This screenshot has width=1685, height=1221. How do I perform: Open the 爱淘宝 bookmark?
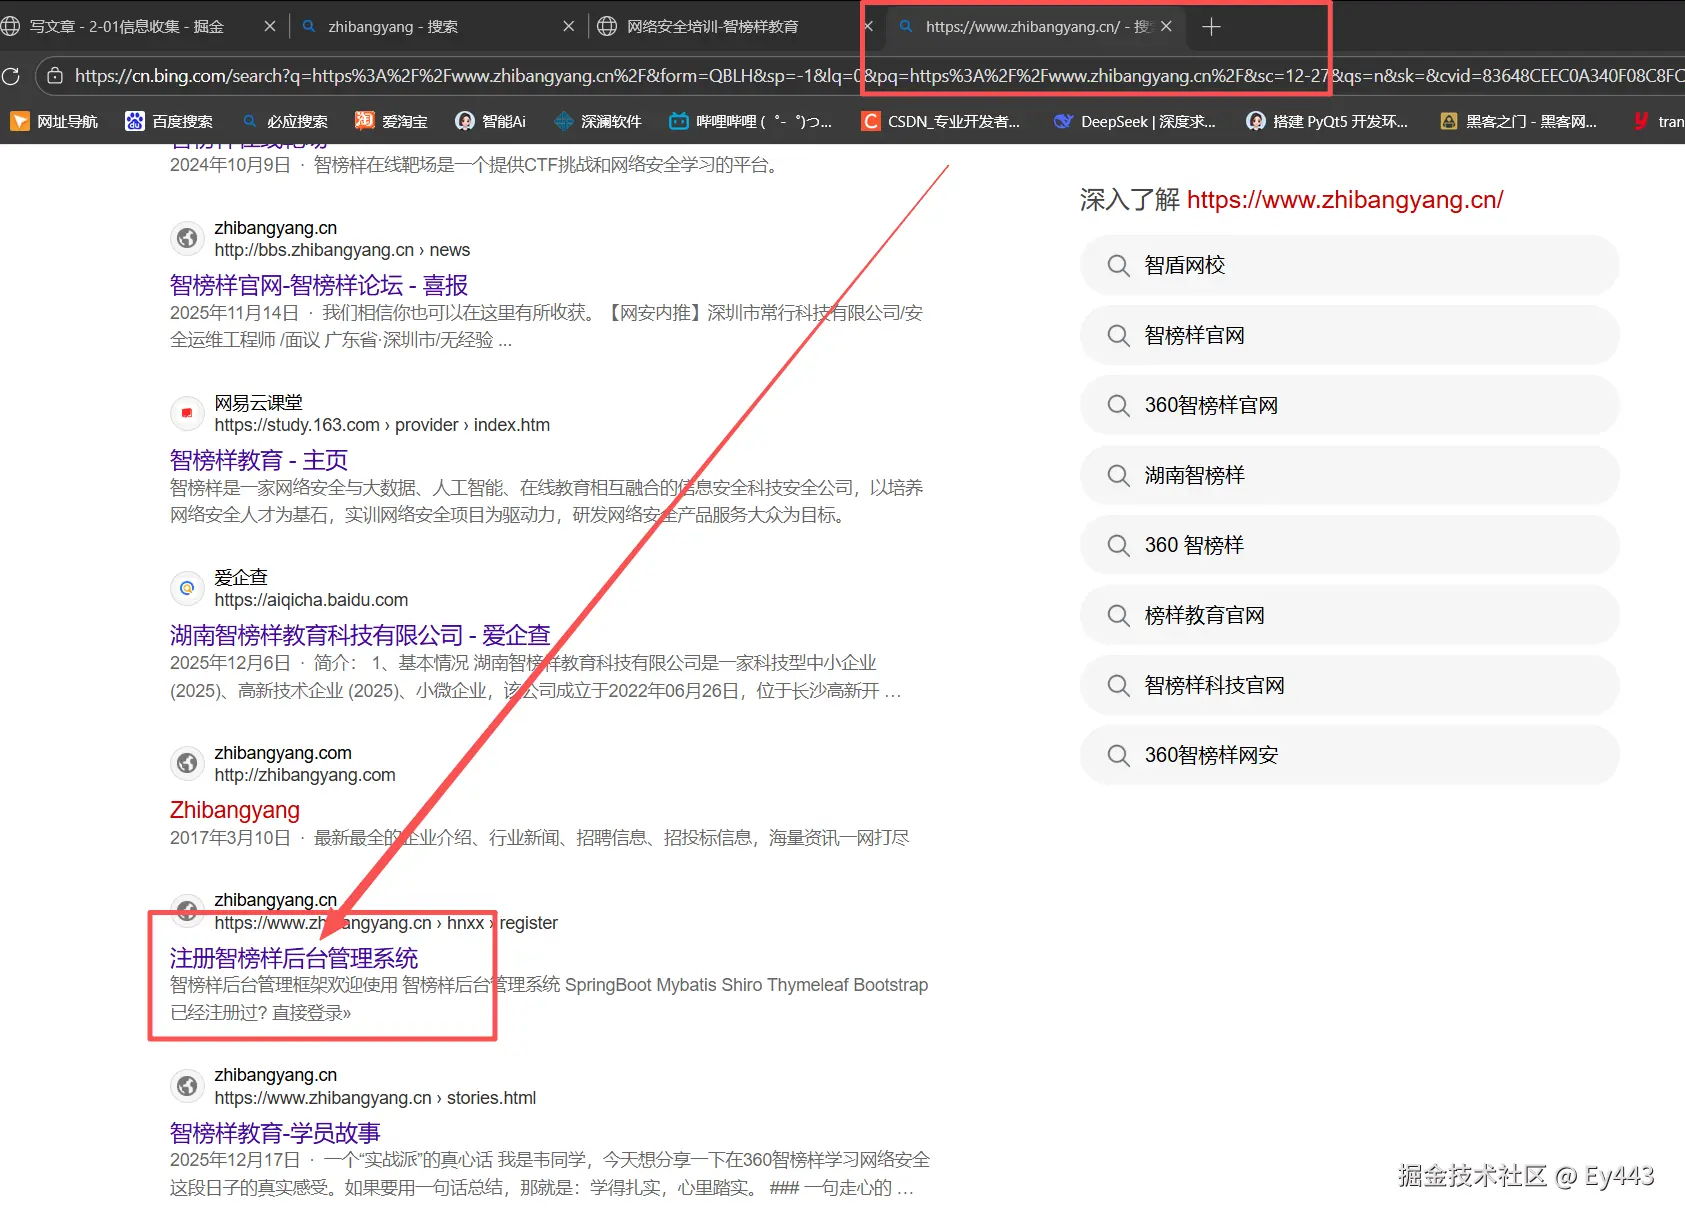tap(391, 121)
